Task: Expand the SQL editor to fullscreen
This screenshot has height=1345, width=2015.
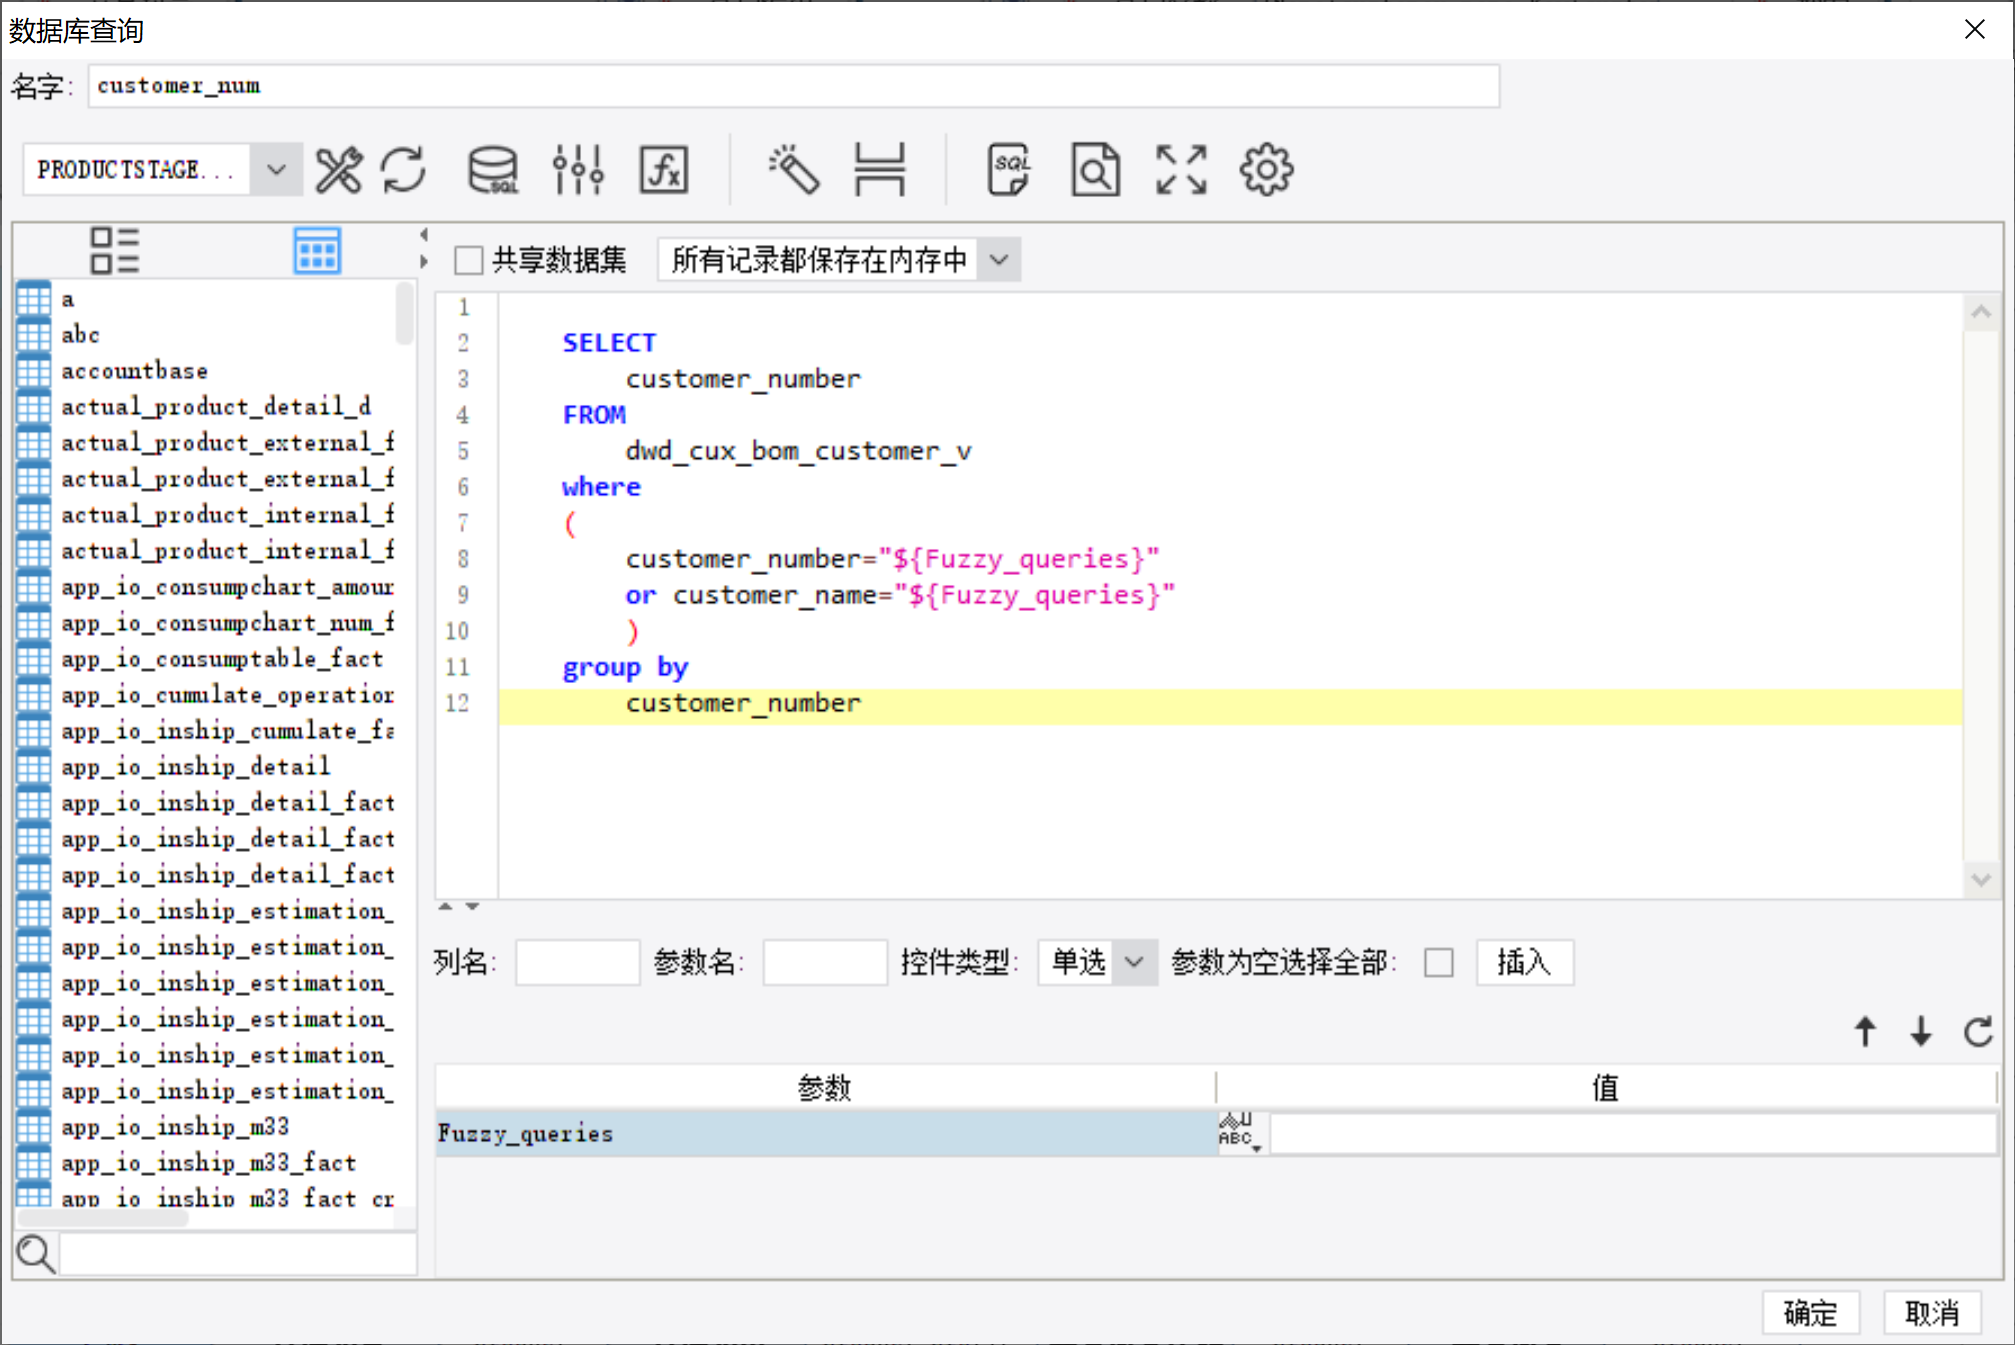Action: (1181, 169)
